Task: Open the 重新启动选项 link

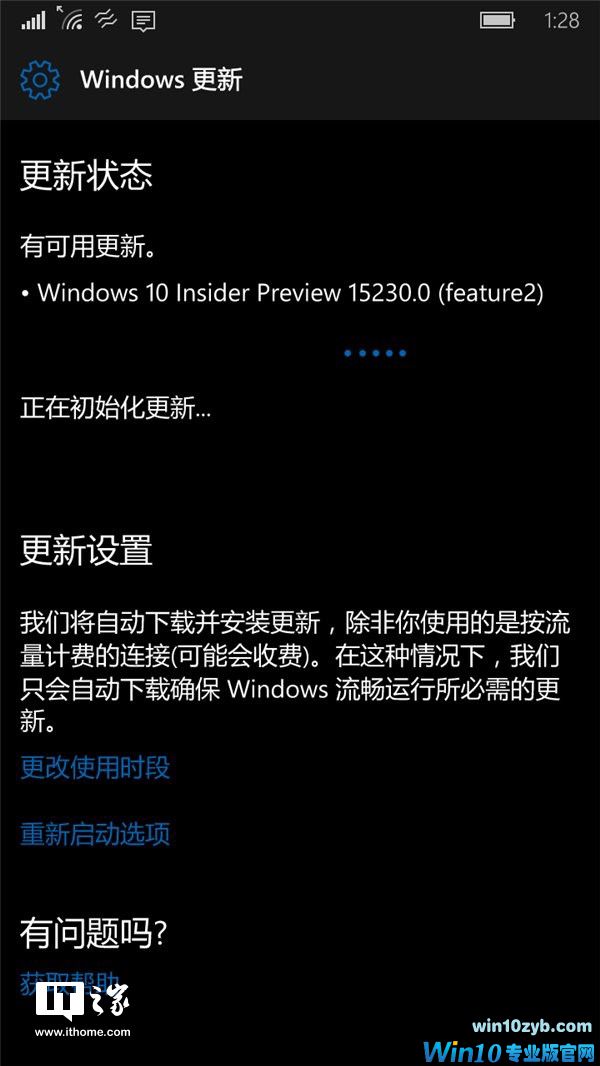Action: [x=95, y=833]
